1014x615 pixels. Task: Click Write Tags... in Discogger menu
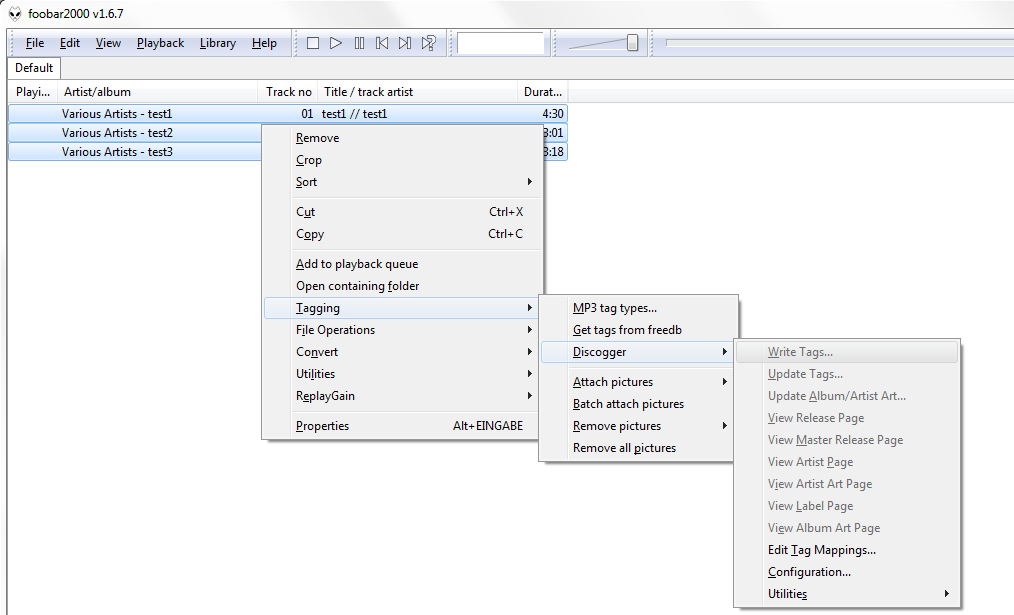[x=847, y=352]
